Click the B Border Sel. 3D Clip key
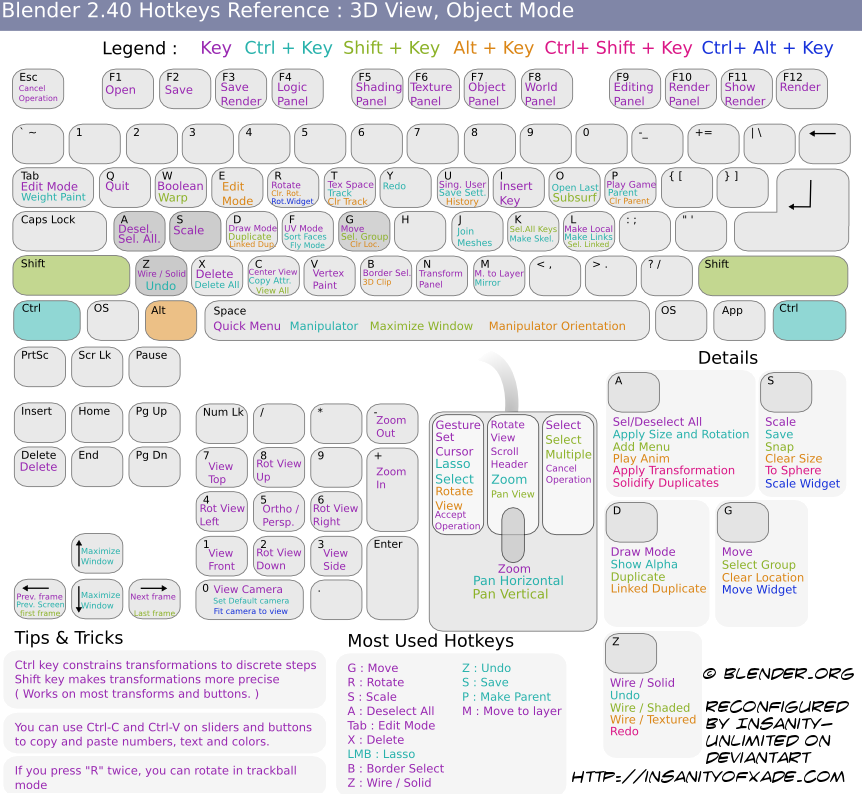This screenshot has width=862, height=799. tap(386, 275)
